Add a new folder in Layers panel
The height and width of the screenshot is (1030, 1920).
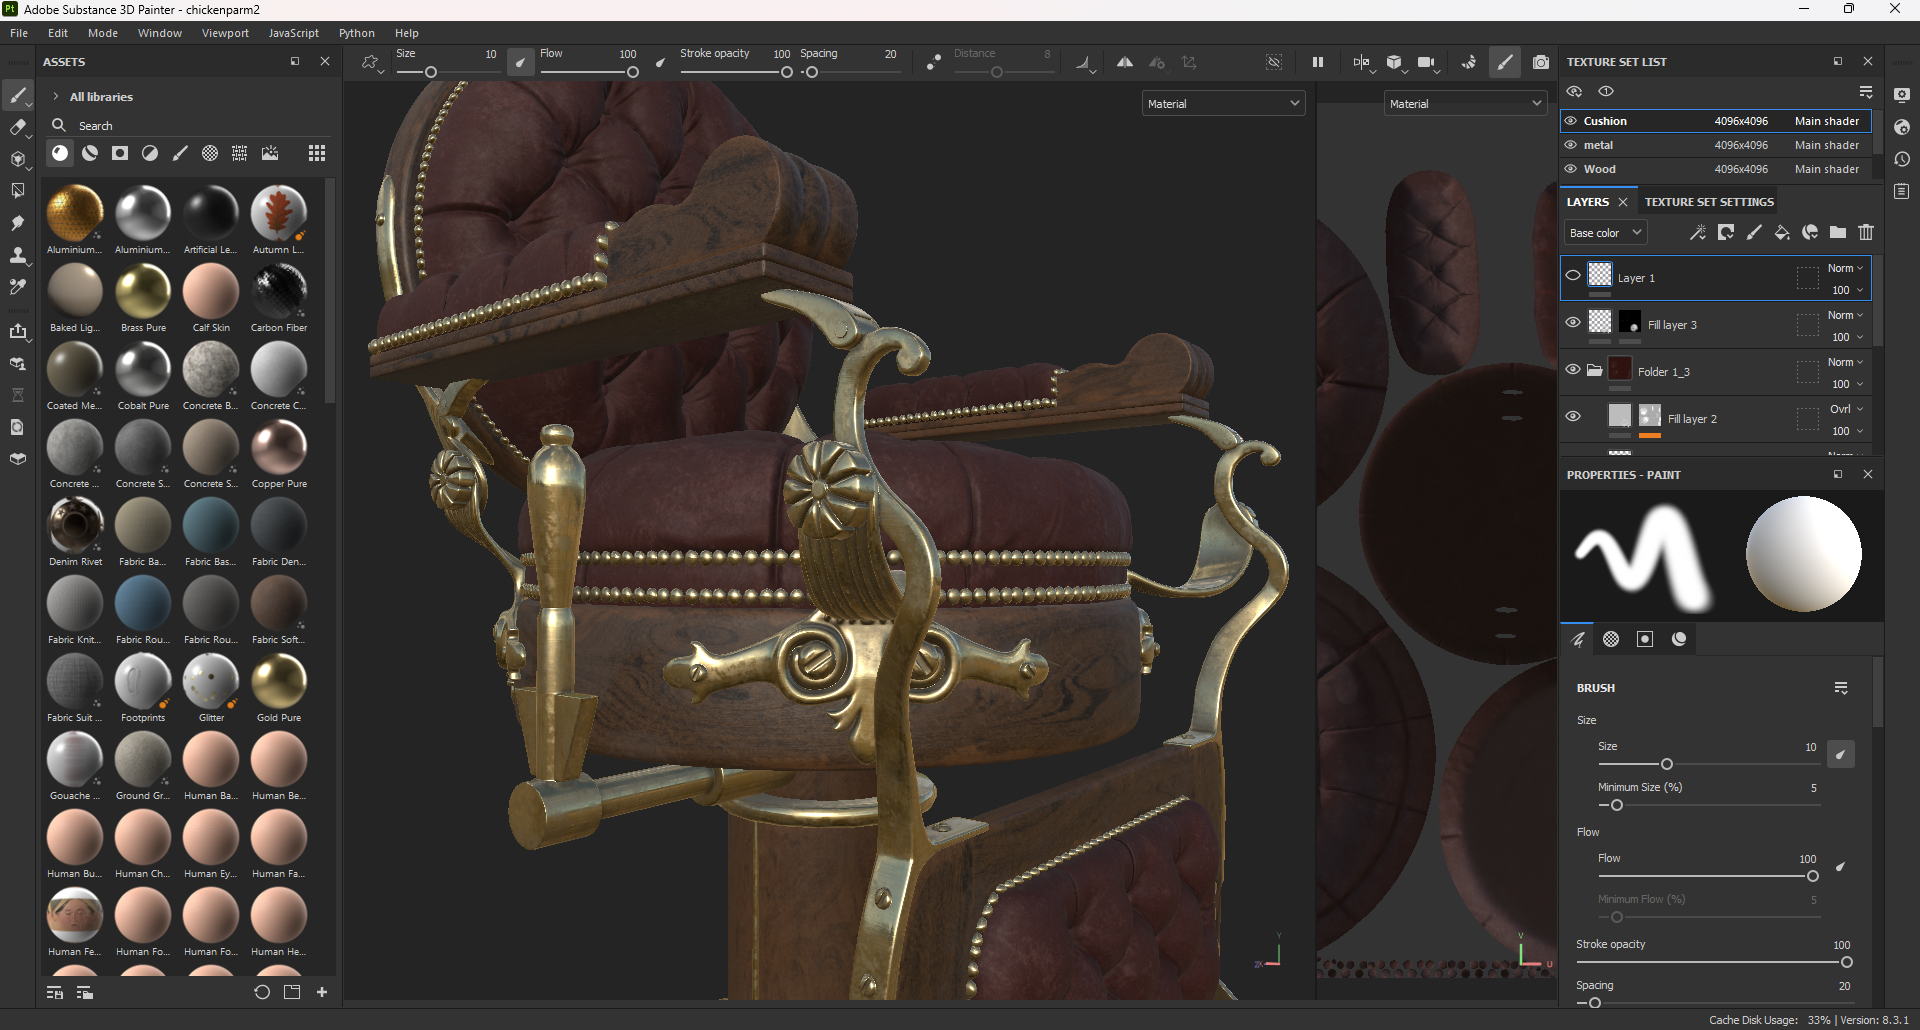tap(1838, 233)
